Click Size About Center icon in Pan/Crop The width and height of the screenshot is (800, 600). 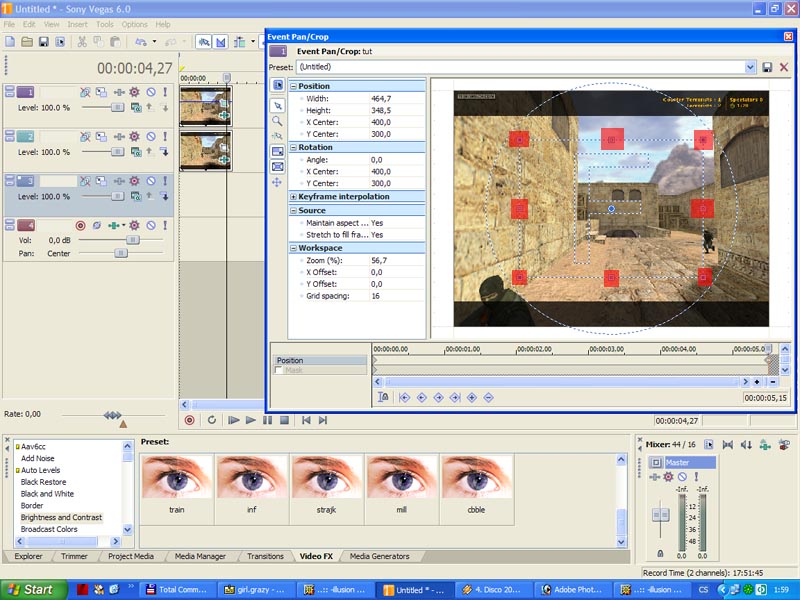278,167
